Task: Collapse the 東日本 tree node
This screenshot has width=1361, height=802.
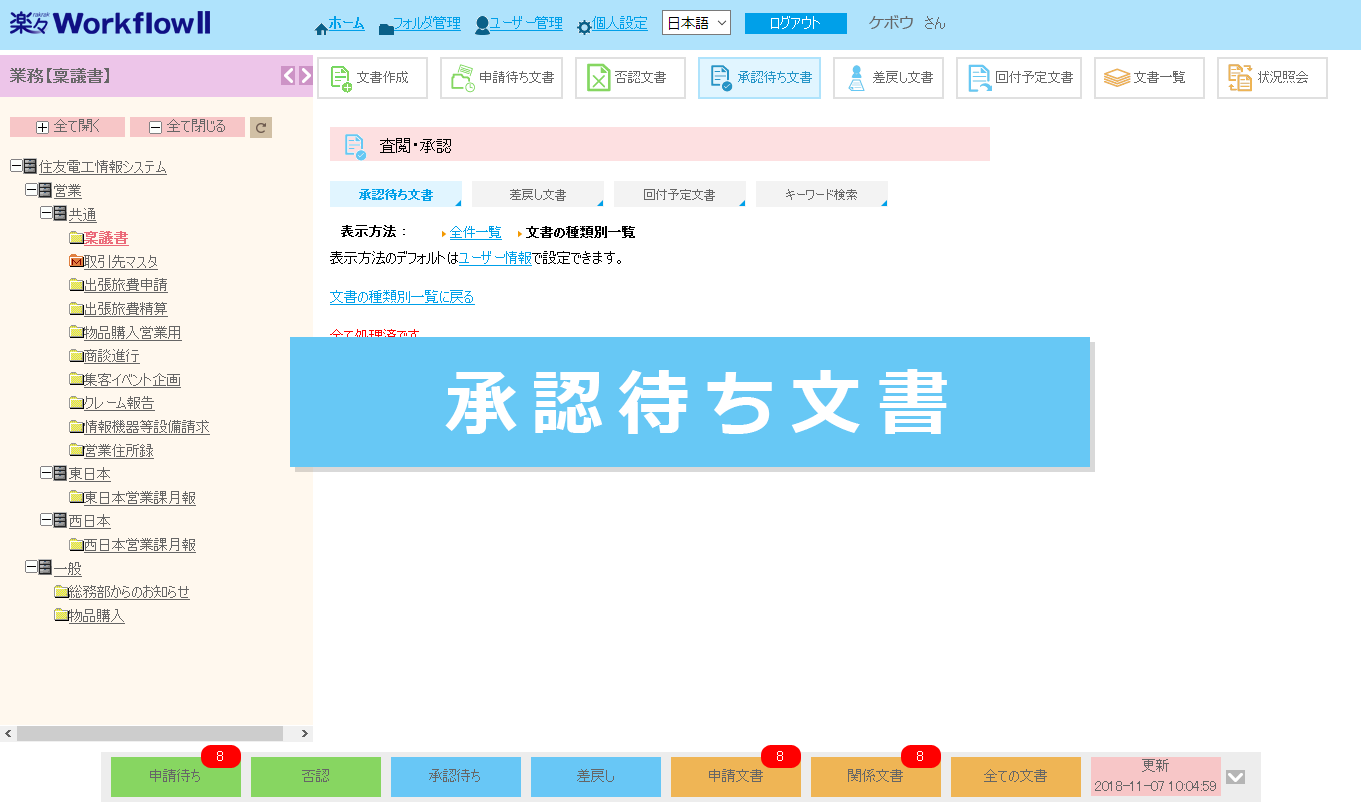Action: pos(46,473)
